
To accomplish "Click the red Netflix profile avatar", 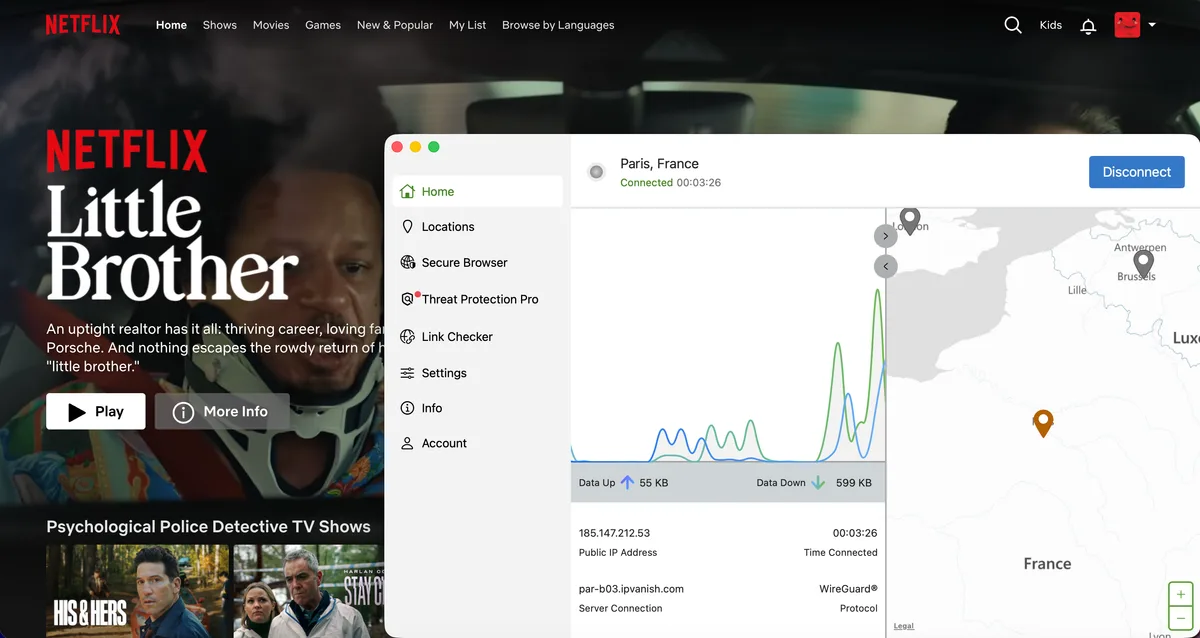I will click(x=1127, y=25).
